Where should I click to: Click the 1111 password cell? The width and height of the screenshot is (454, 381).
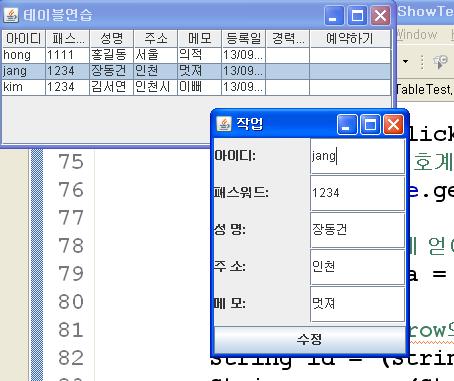(67, 55)
